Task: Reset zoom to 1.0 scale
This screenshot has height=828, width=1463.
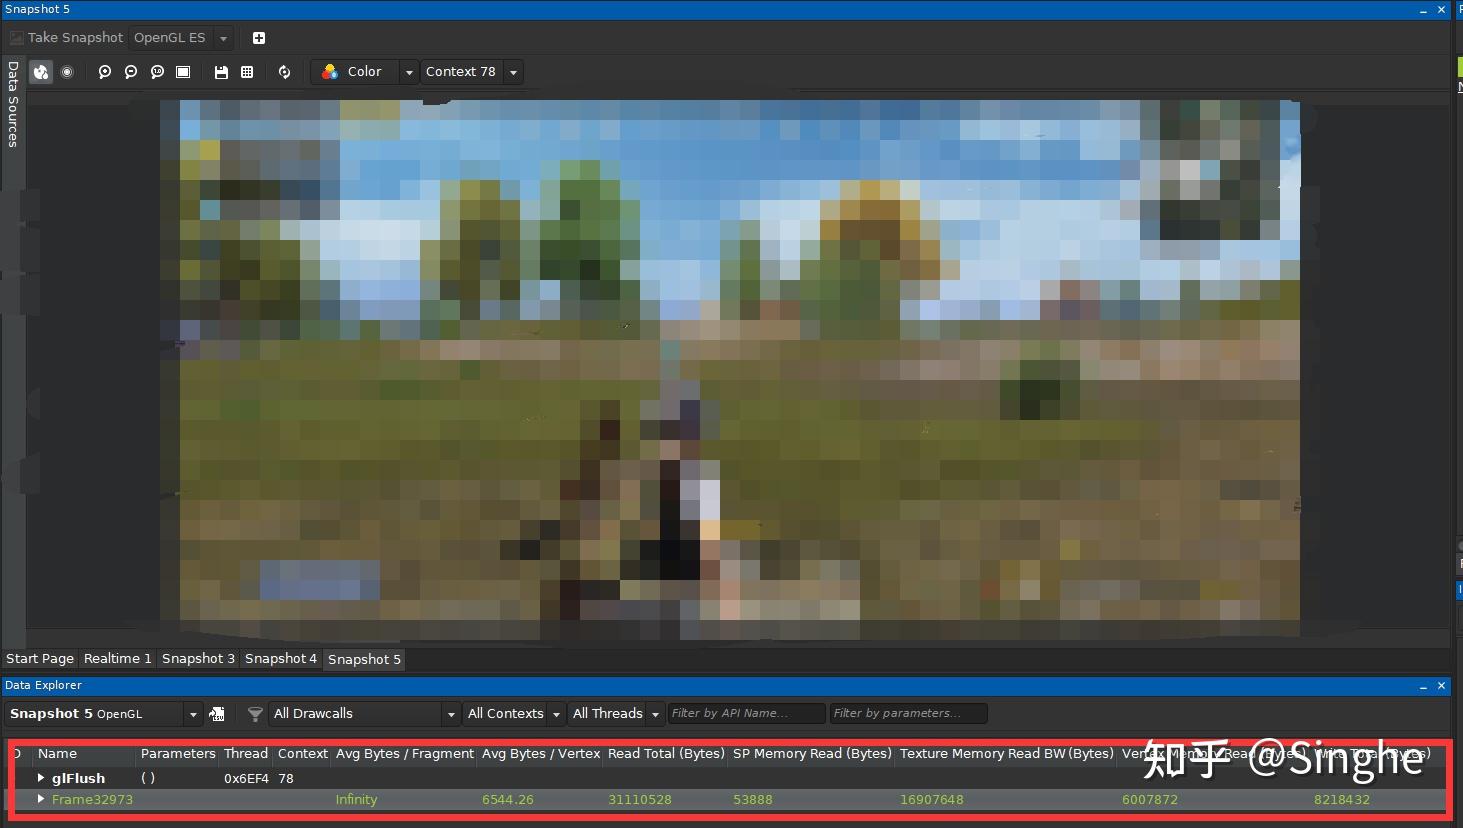Action: pos(157,72)
